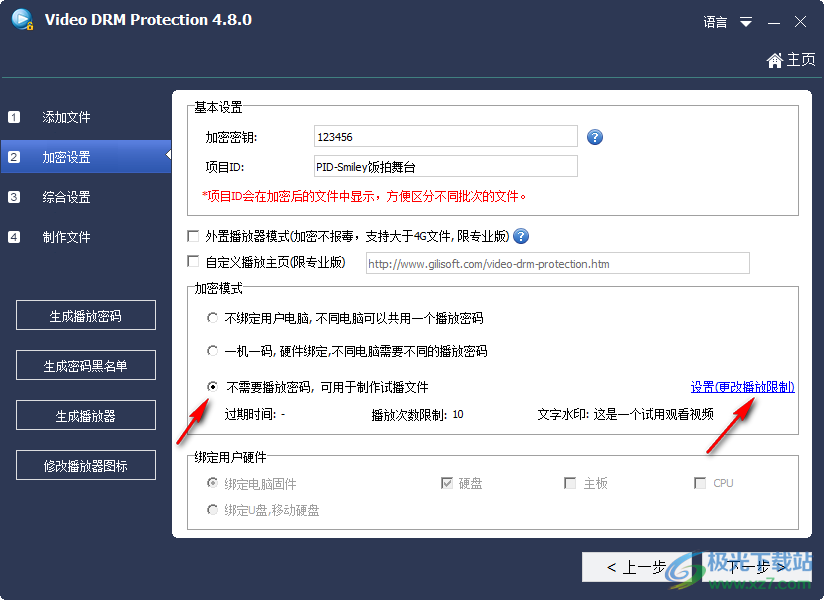
Task: Go to the 添加文件 step
Action: pyautogui.click(x=66, y=117)
